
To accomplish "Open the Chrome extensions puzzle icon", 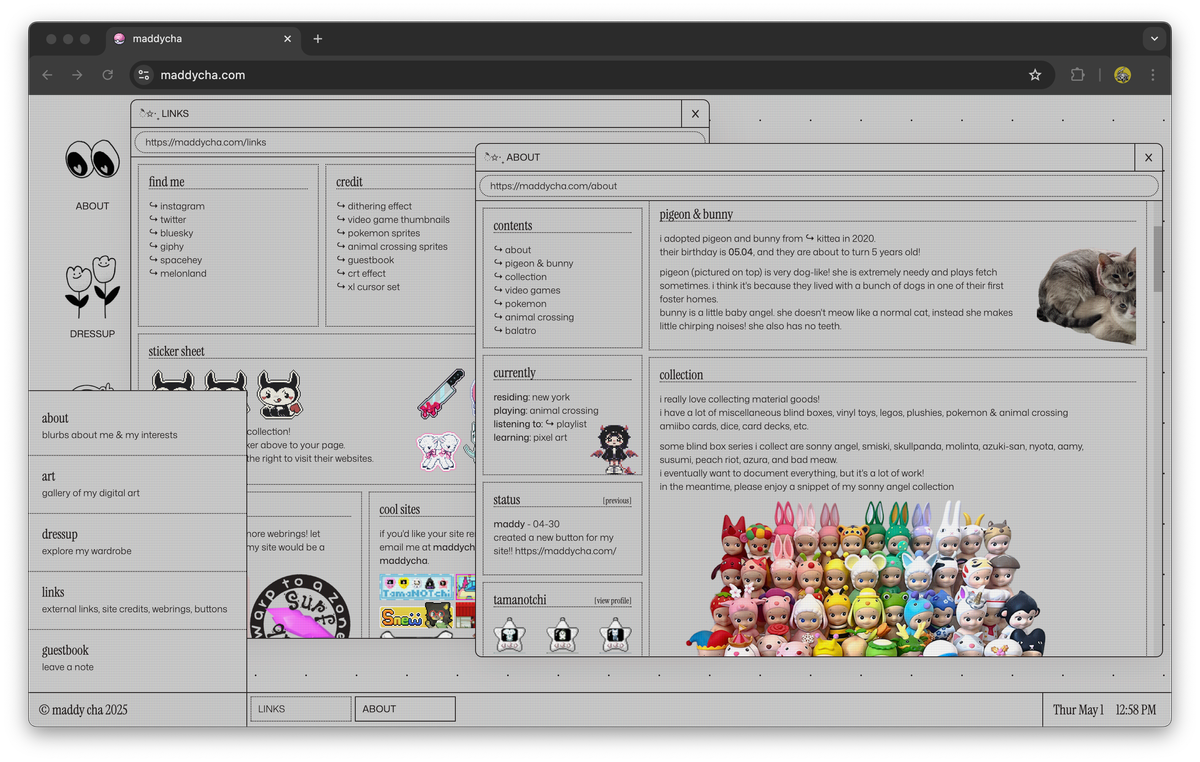I will [x=1077, y=75].
